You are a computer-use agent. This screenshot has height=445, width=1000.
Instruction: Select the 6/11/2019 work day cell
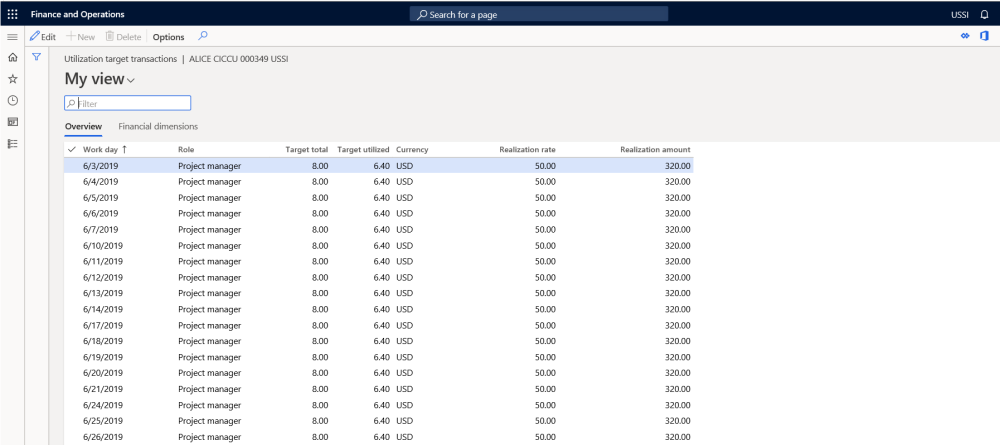(x=103, y=261)
